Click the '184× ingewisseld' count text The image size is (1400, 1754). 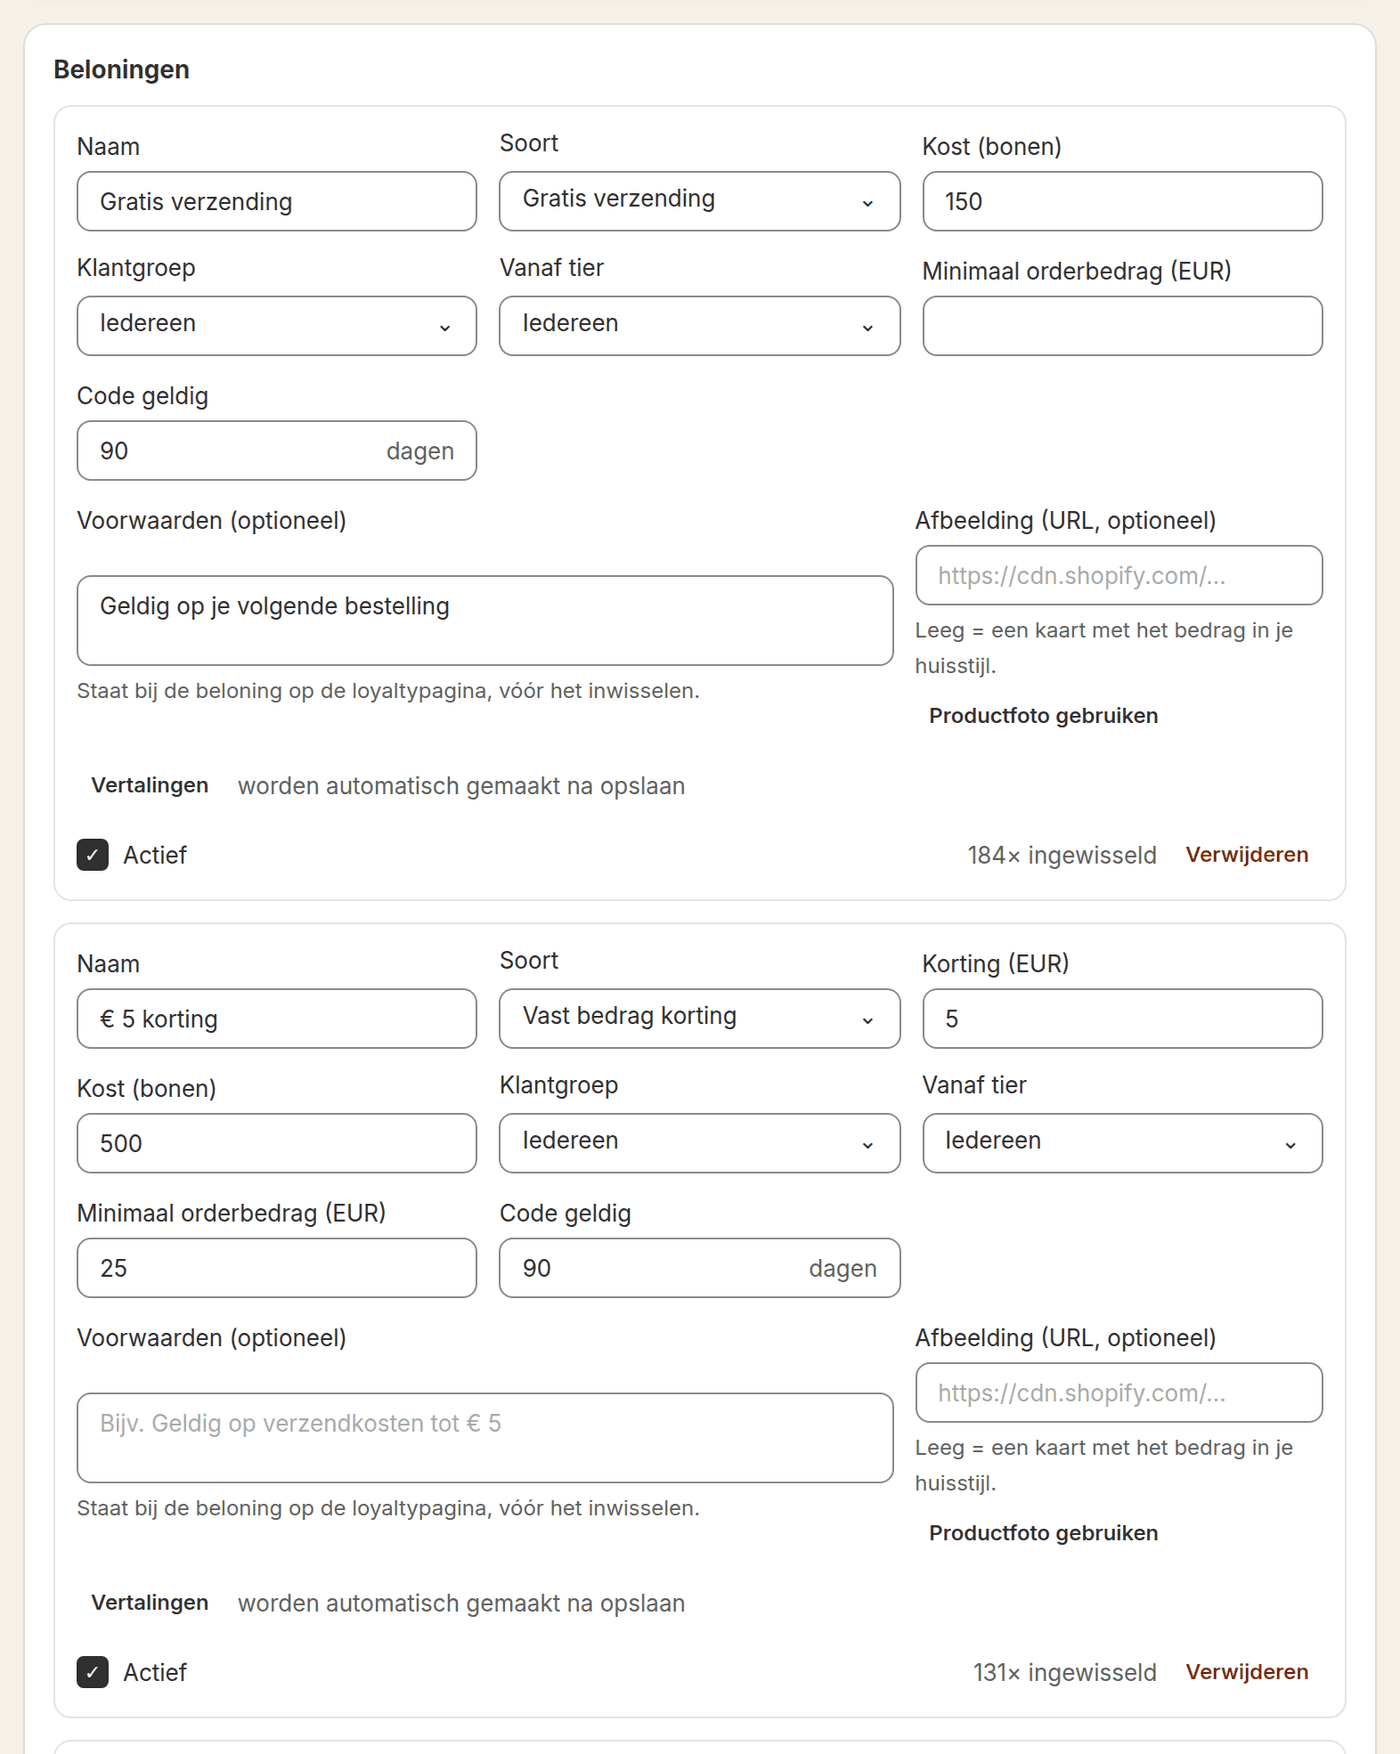[x=1062, y=855]
